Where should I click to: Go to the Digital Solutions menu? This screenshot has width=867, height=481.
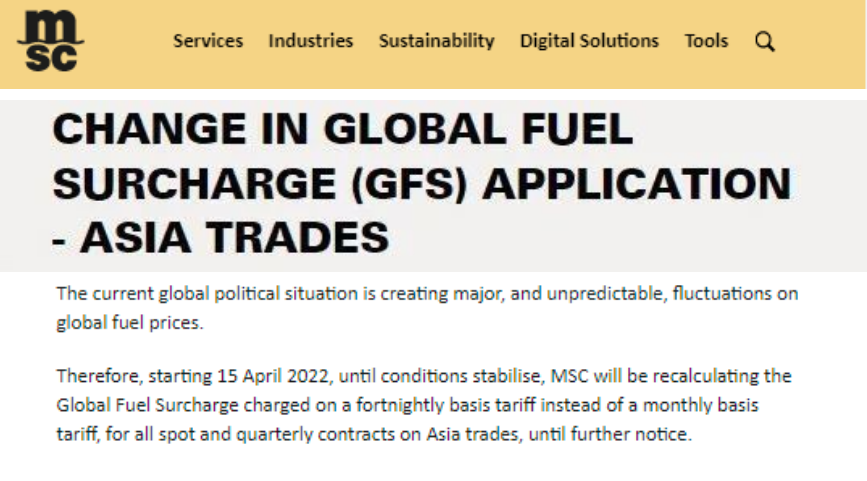tap(589, 41)
